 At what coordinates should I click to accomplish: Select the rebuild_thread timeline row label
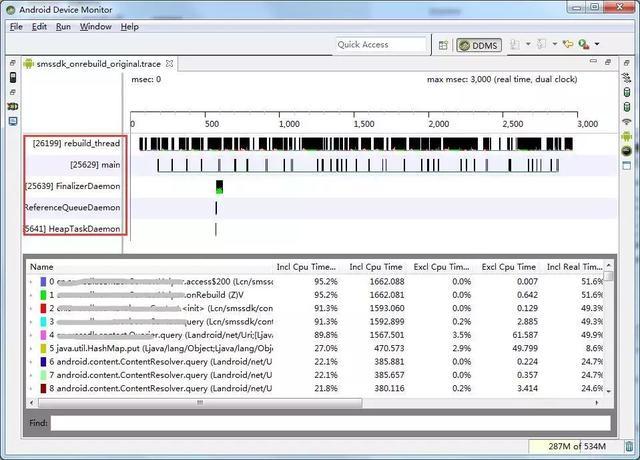point(76,143)
